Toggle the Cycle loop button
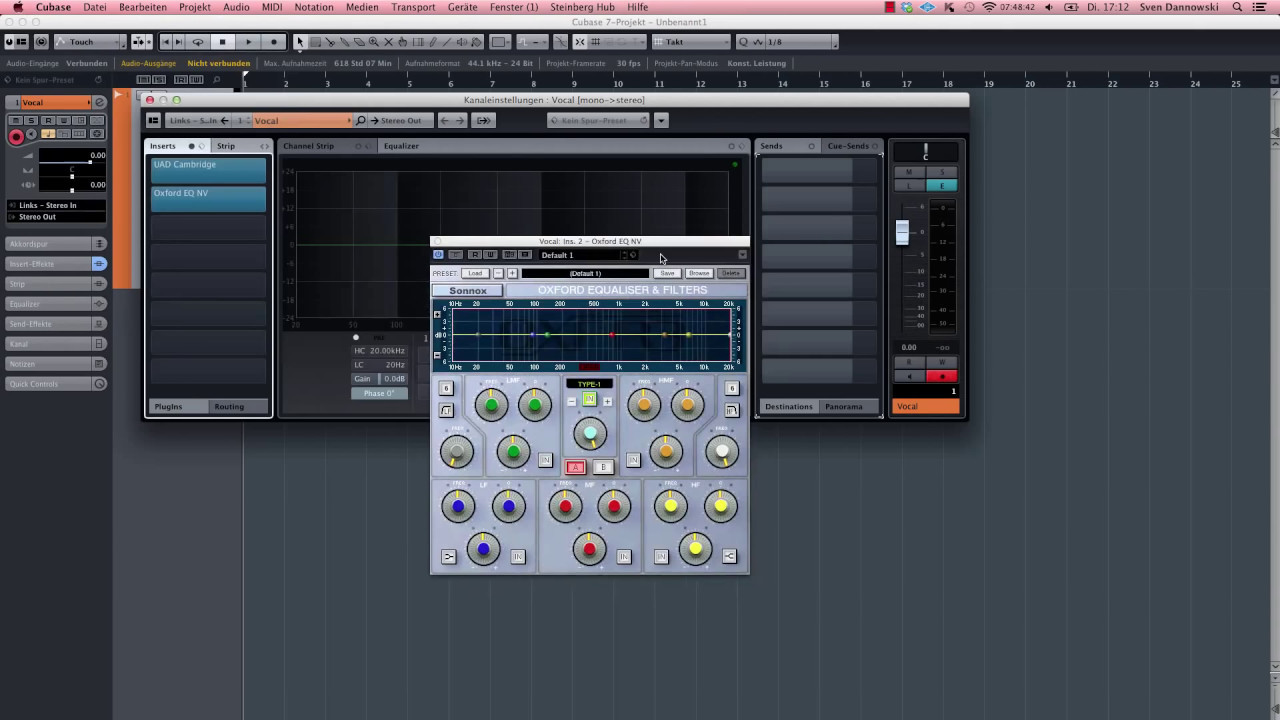This screenshot has height=720, width=1280. pyautogui.click(x=197, y=42)
